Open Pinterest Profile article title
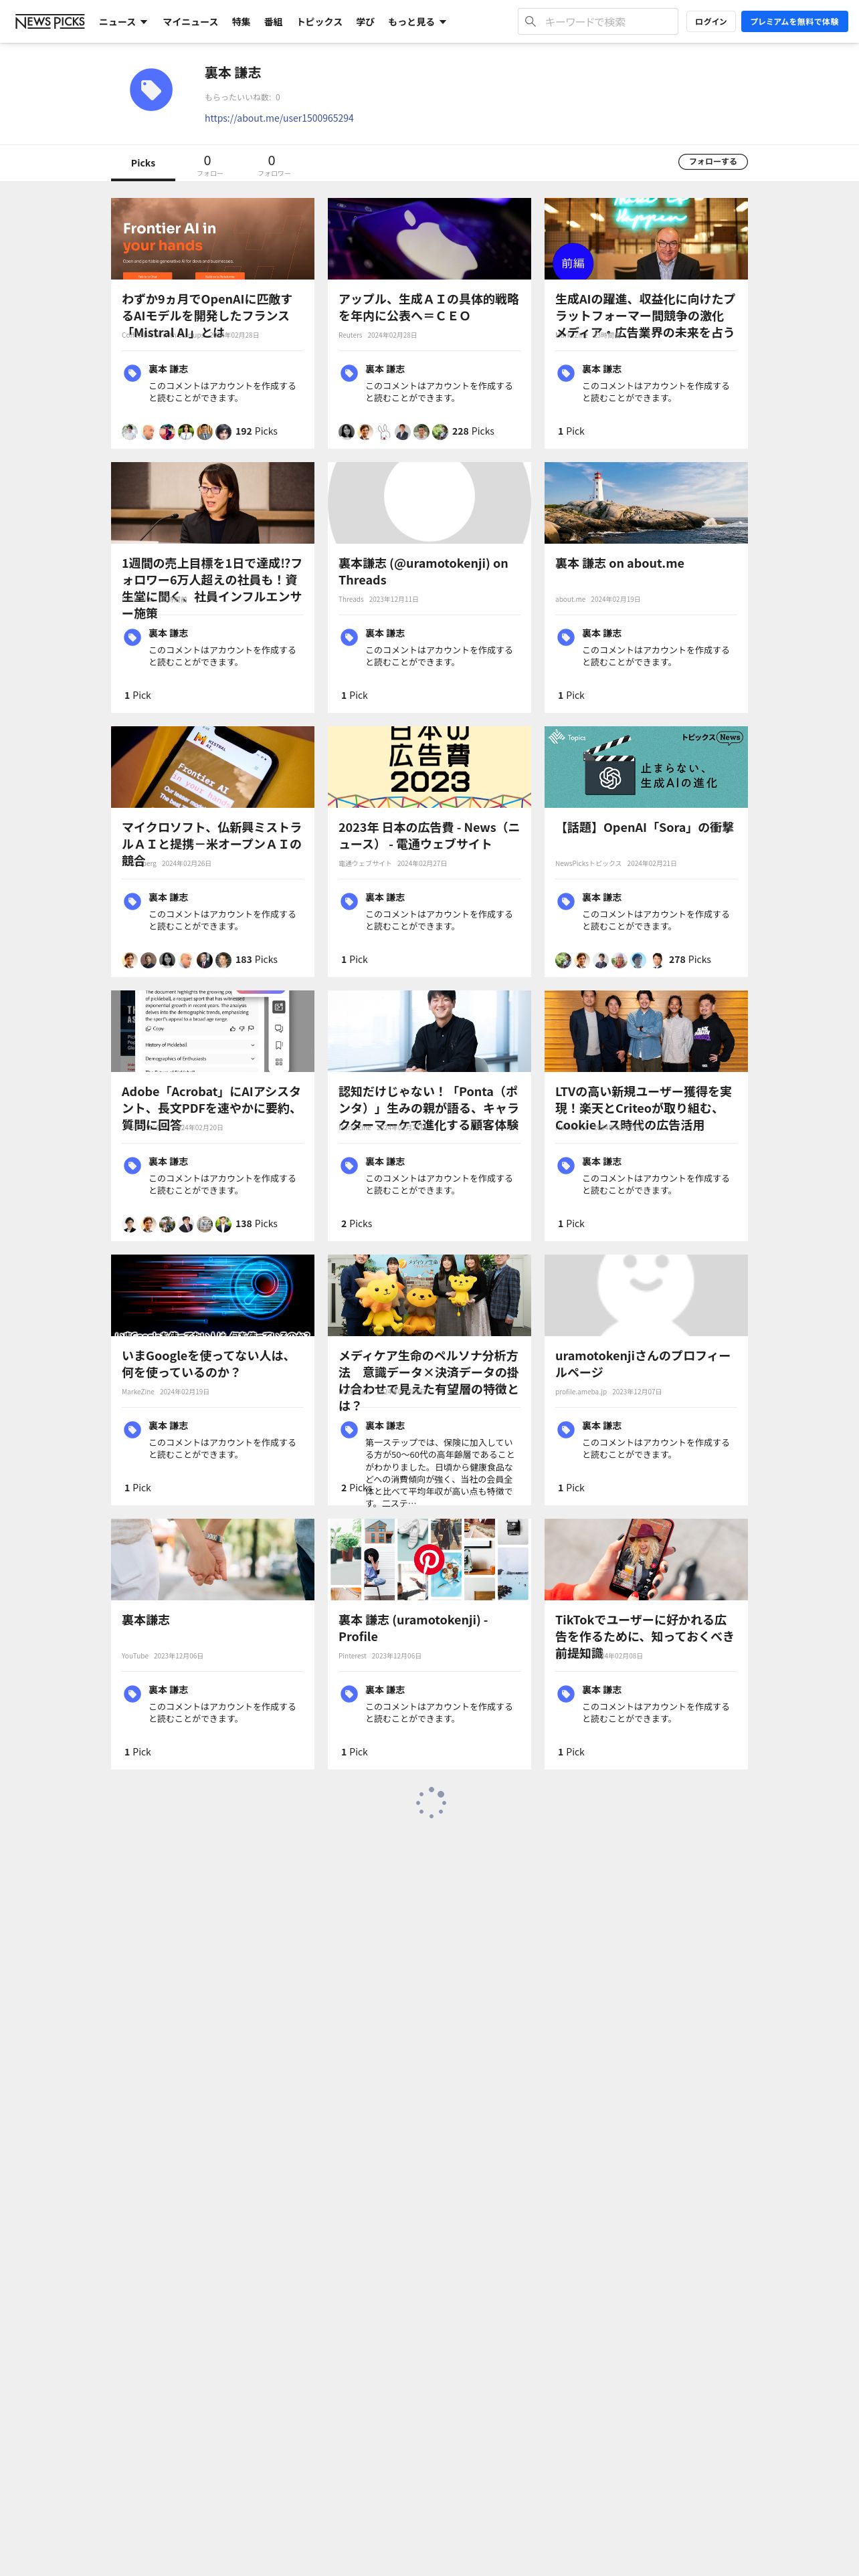 pyautogui.click(x=413, y=1627)
